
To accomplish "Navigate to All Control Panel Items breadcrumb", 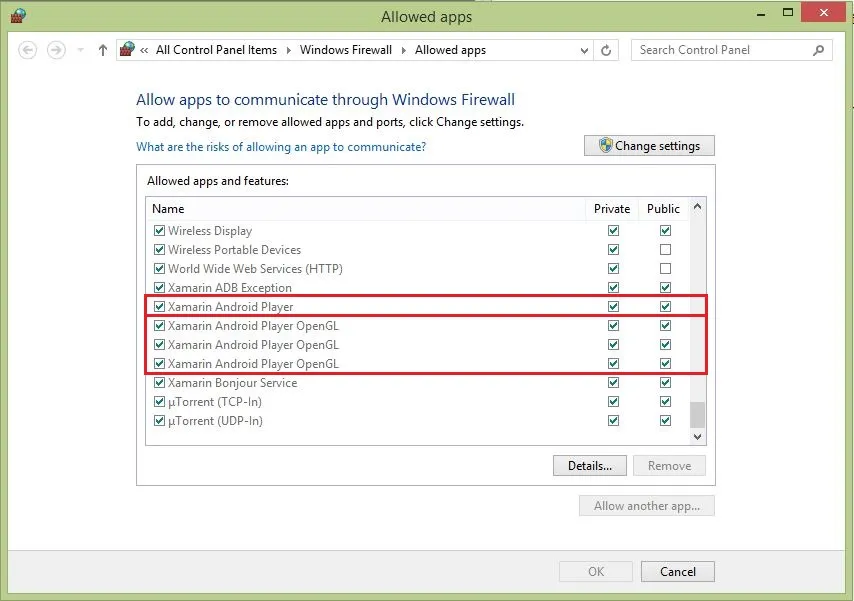I will (216, 50).
